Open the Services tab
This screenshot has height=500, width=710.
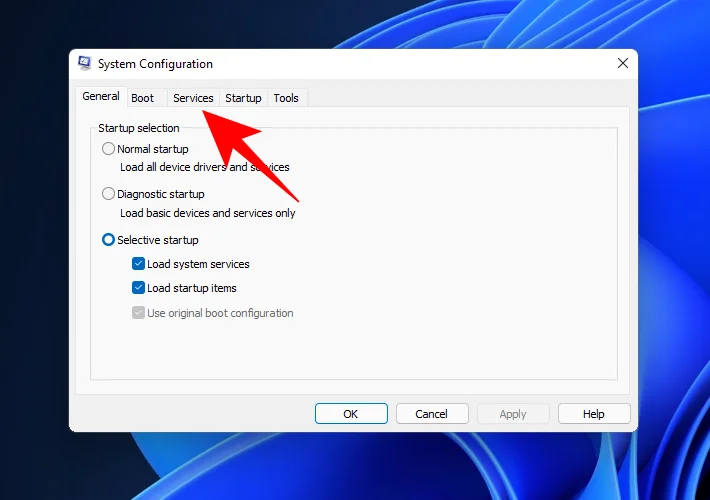[x=193, y=98]
